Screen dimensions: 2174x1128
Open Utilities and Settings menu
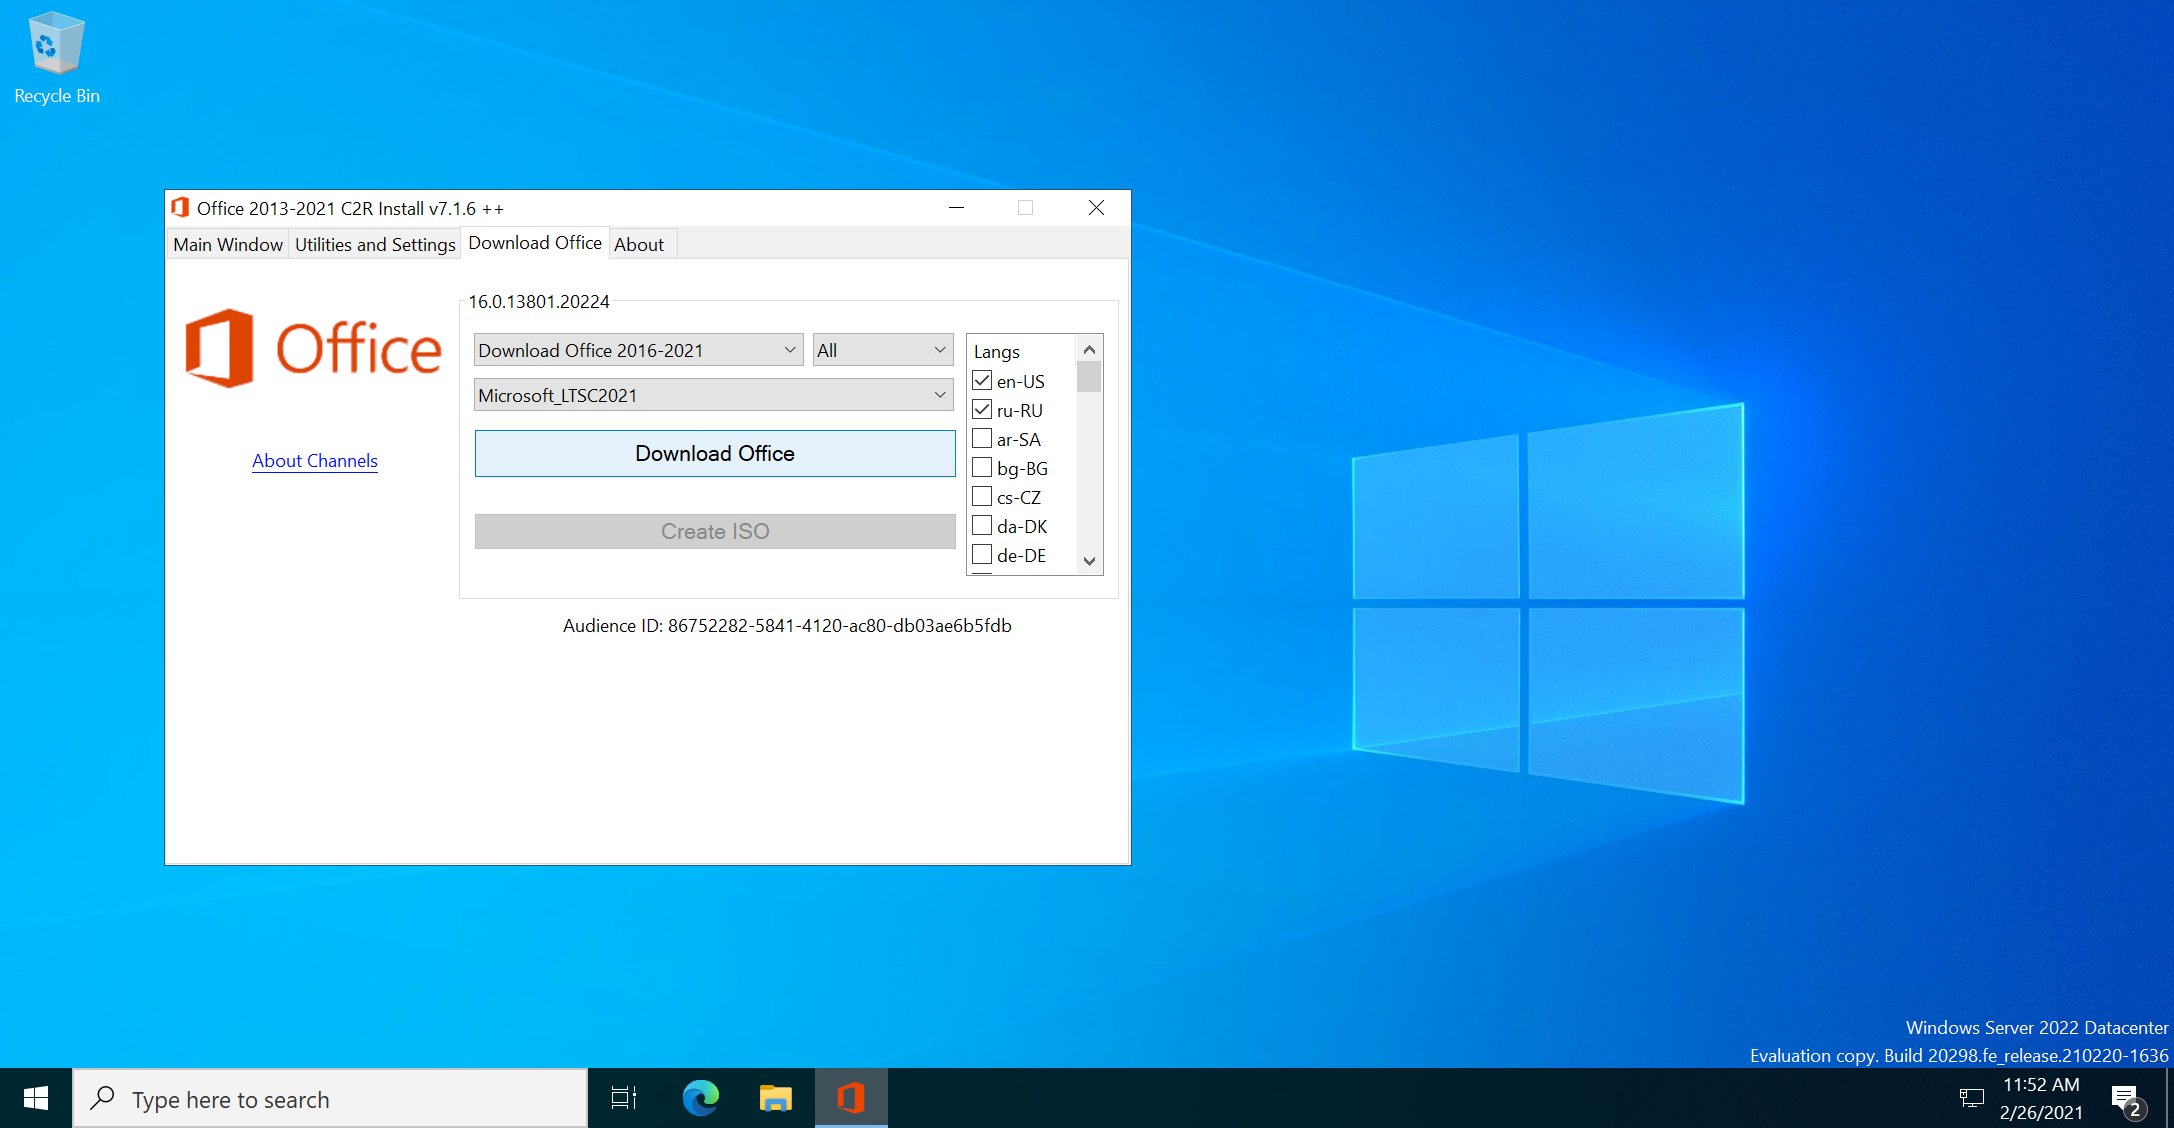375,244
